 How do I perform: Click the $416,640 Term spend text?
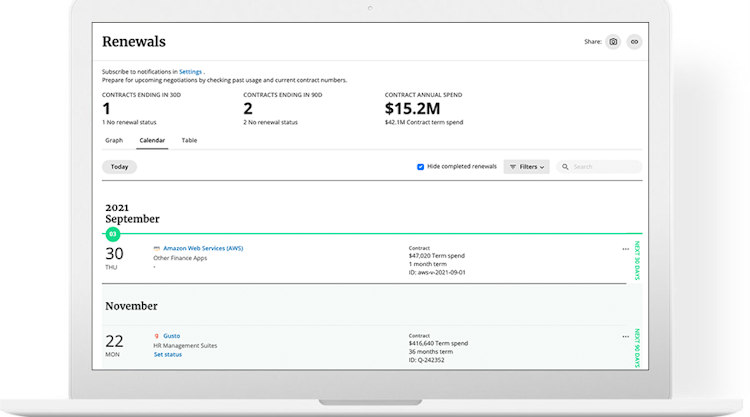(438, 343)
